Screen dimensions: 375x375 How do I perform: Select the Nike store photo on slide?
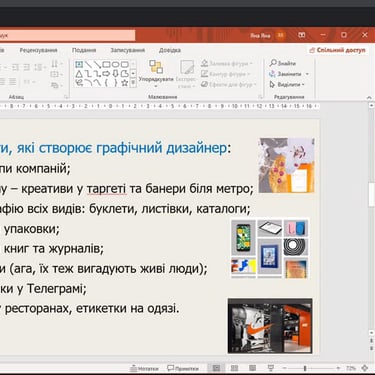(x=270, y=326)
